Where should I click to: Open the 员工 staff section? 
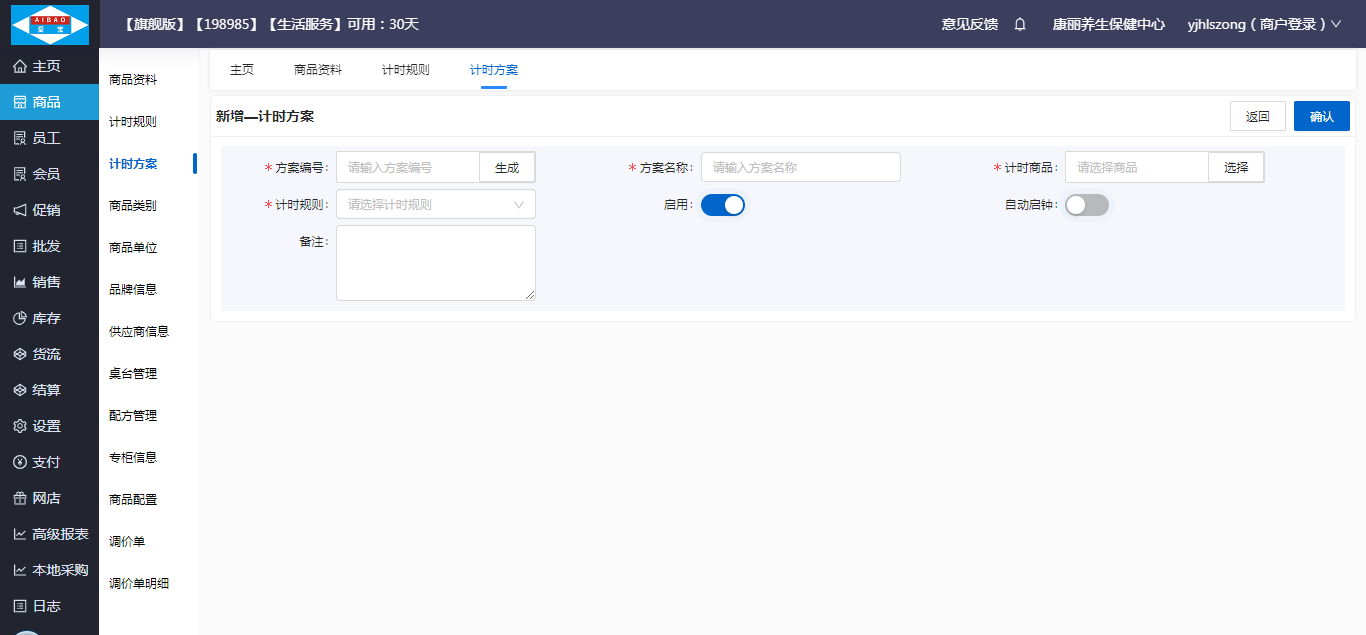[49, 138]
